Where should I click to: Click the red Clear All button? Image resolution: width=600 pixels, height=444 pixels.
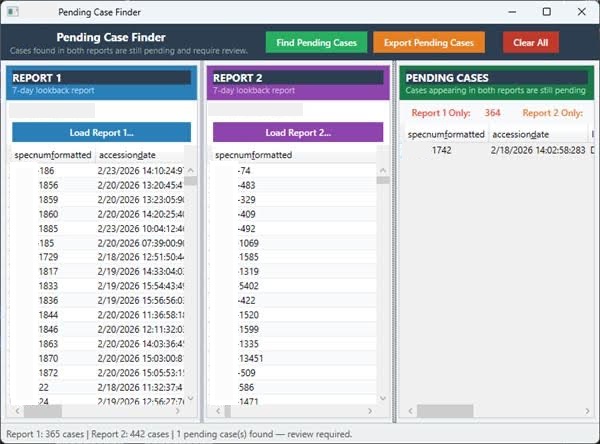(x=530, y=43)
